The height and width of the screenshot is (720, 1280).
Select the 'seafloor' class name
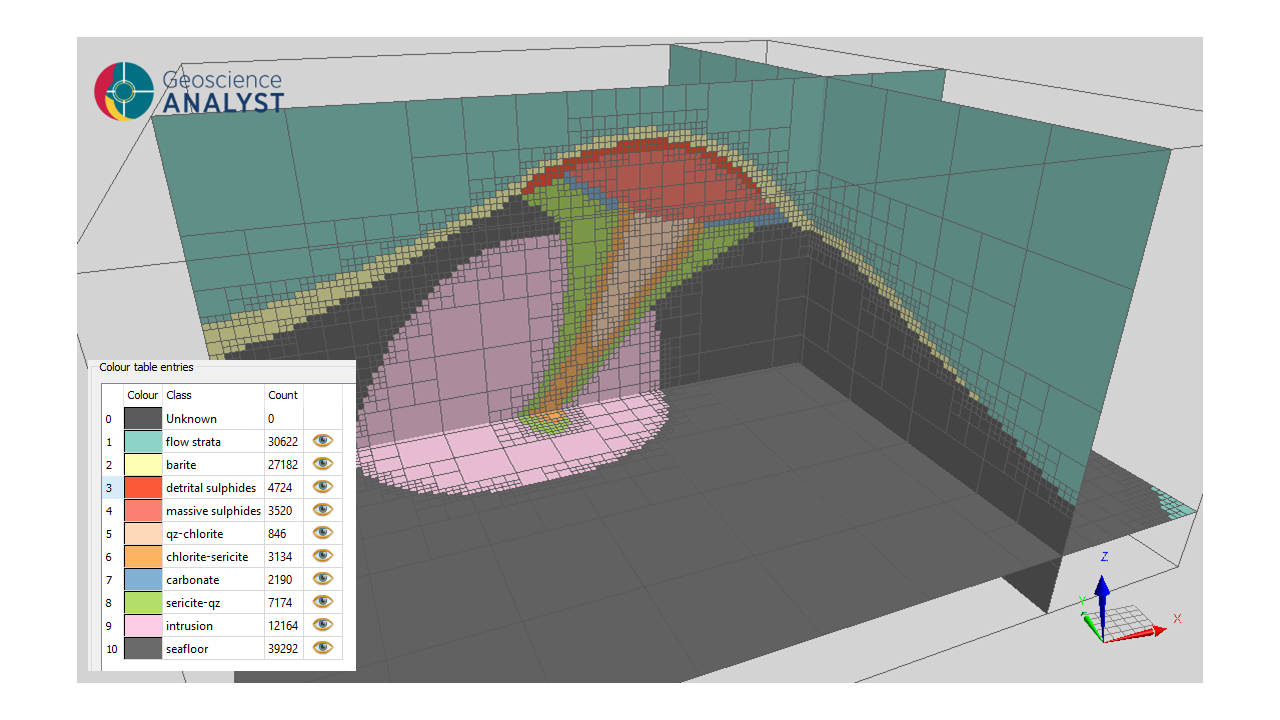pyautogui.click(x=187, y=649)
